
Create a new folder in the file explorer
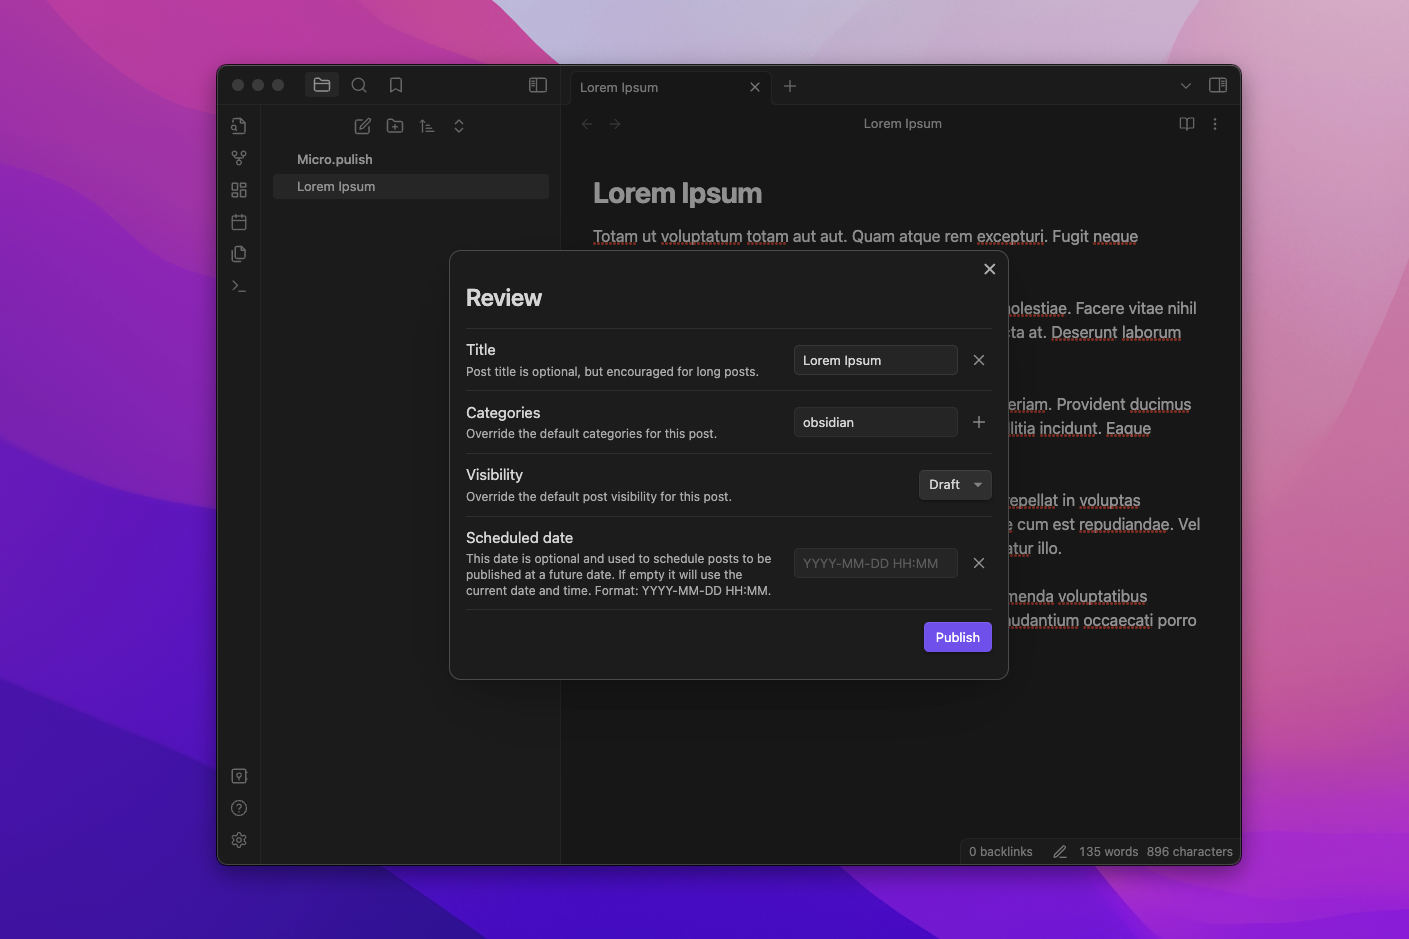394,126
